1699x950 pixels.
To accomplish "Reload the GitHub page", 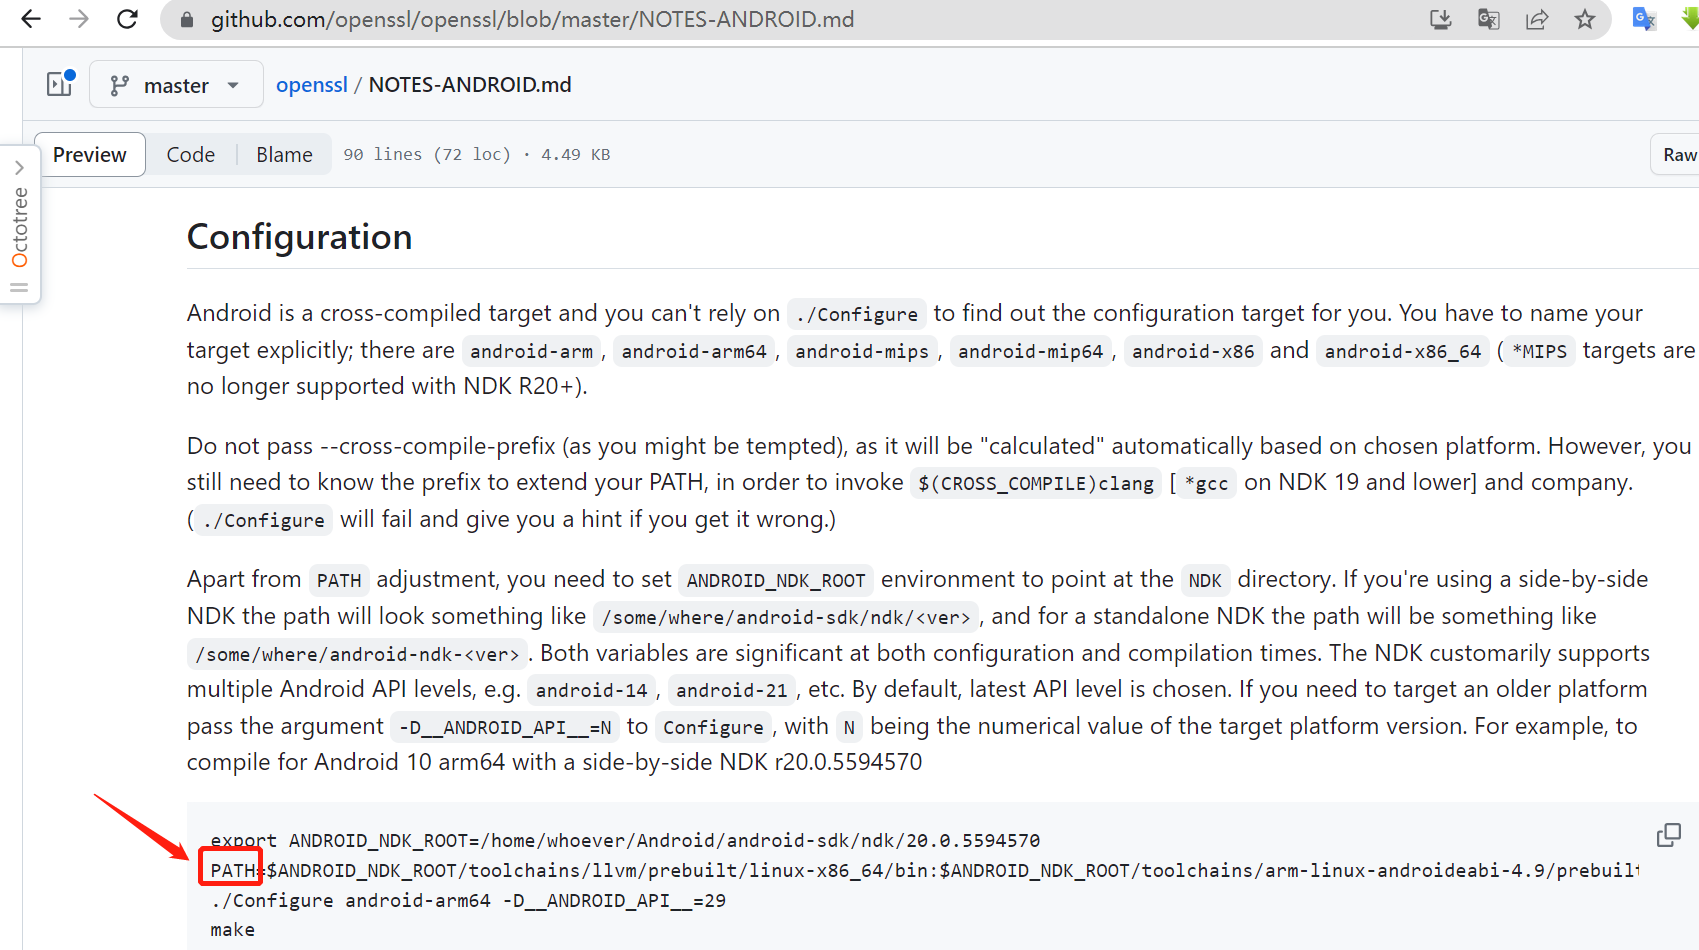I will coord(127,19).
